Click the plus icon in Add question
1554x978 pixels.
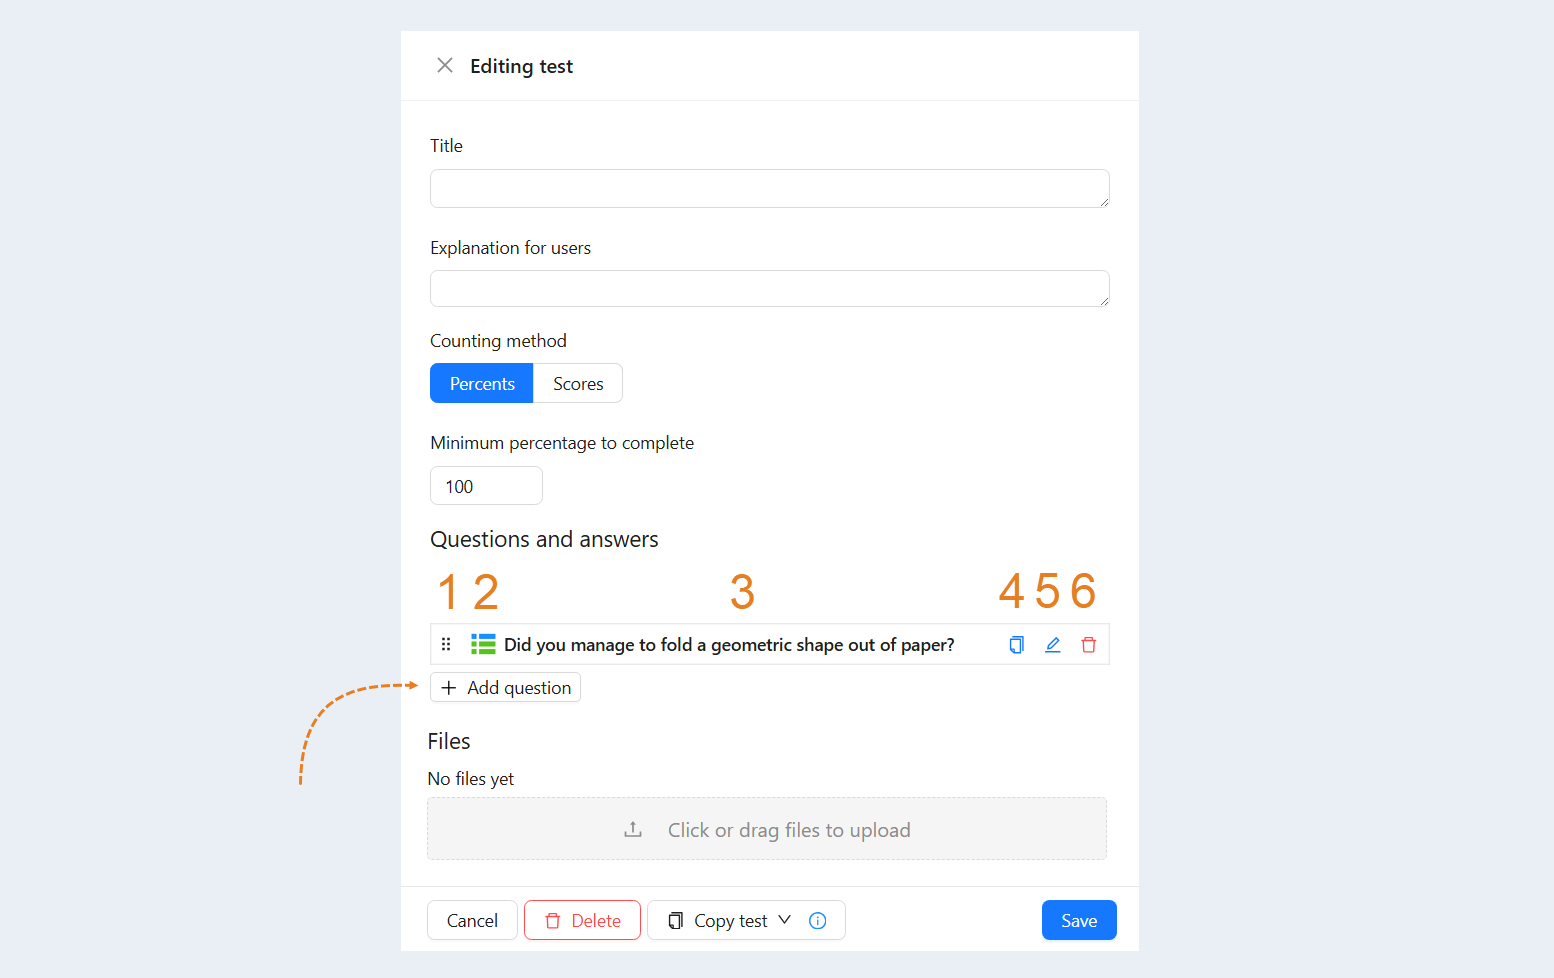449,688
